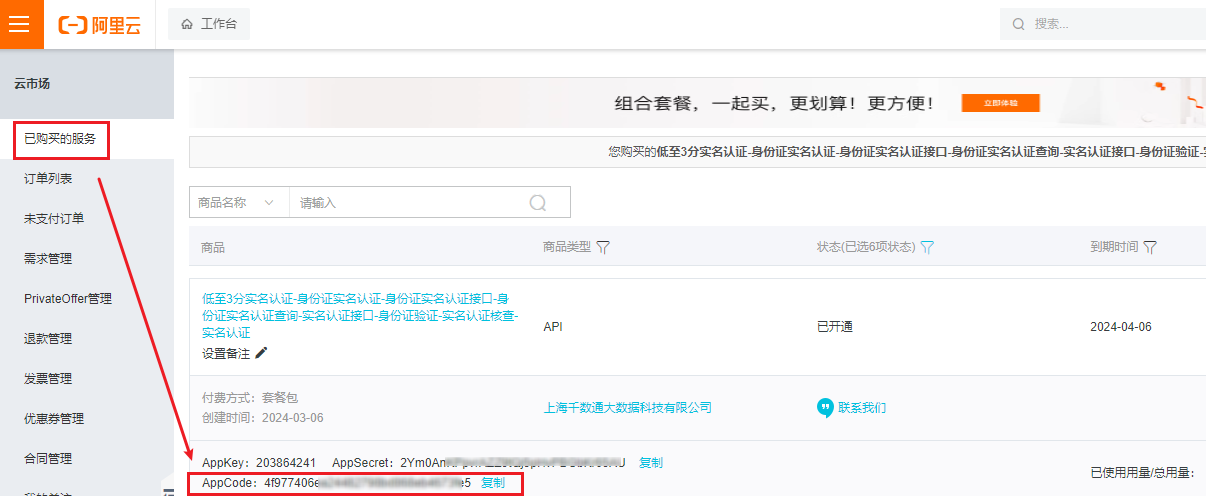Viewport: 1206px width, 496px height.
Task: Open the 低至3分实名认证 product link
Action: click(360, 316)
